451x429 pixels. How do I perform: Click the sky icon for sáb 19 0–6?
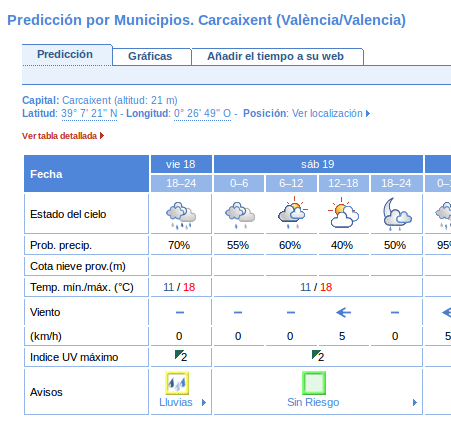coord(240,215)
